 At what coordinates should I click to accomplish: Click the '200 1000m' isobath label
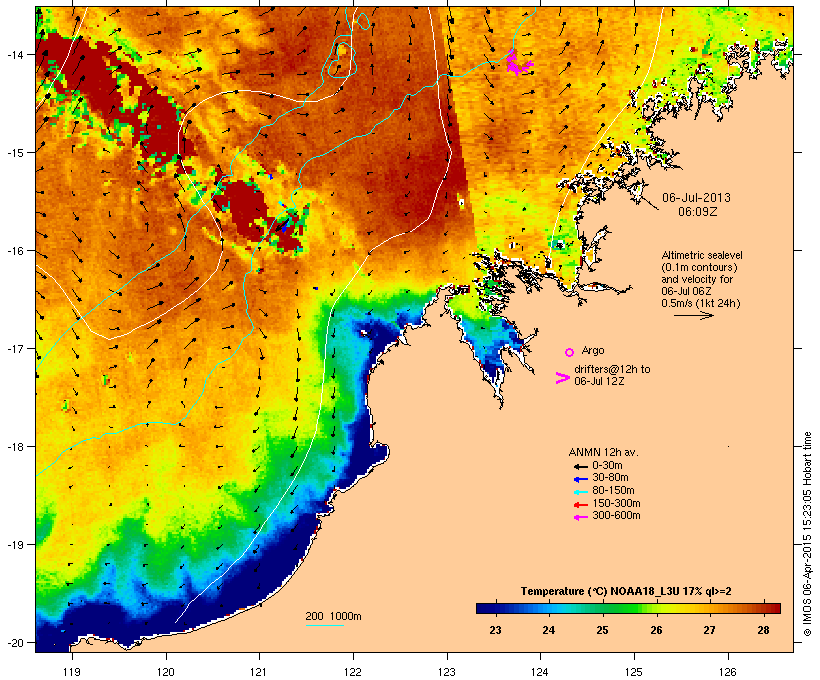pos(333,616)
